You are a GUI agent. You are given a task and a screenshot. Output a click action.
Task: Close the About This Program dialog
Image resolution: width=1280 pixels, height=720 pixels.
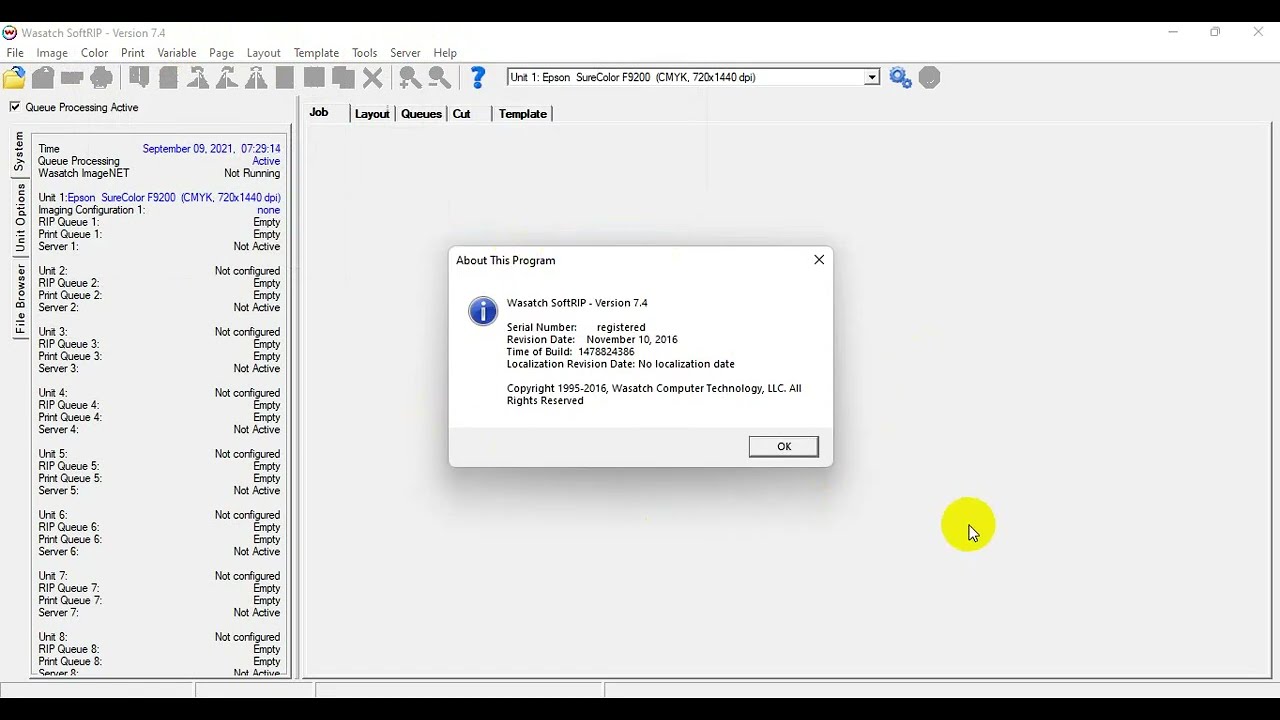[x=819, y=260]
